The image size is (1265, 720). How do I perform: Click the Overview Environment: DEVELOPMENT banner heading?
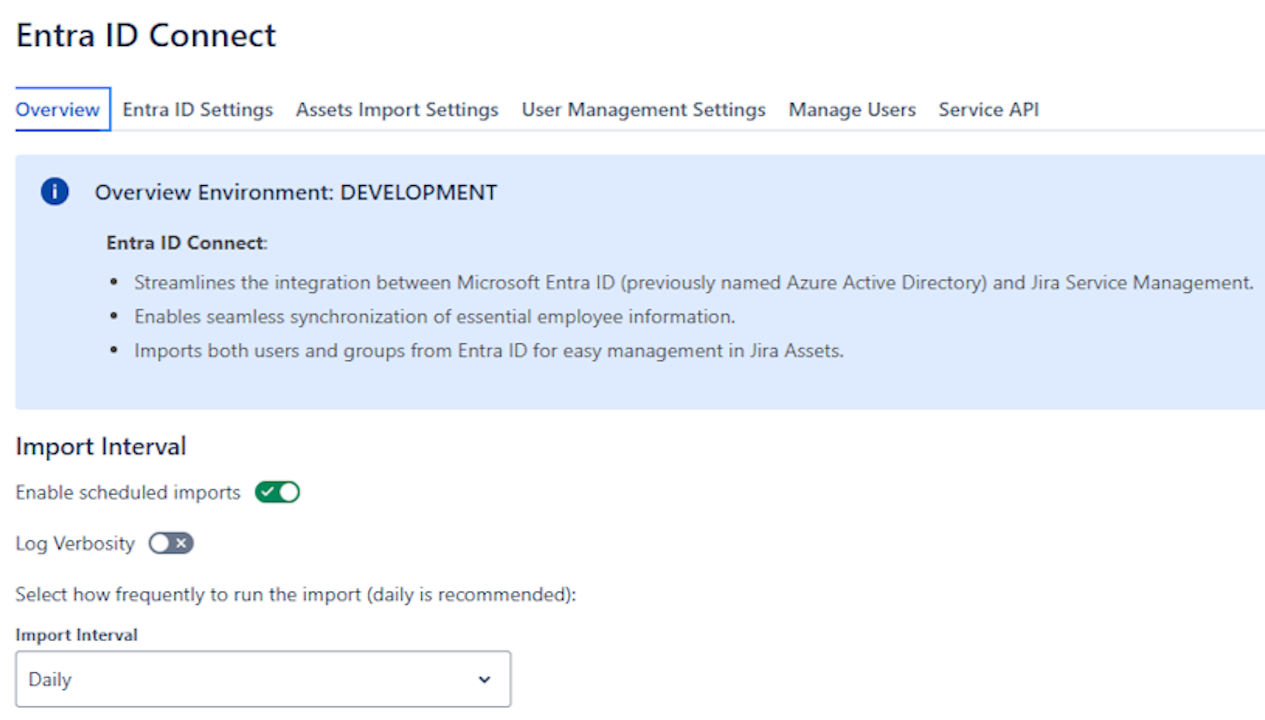click(296, 192)
